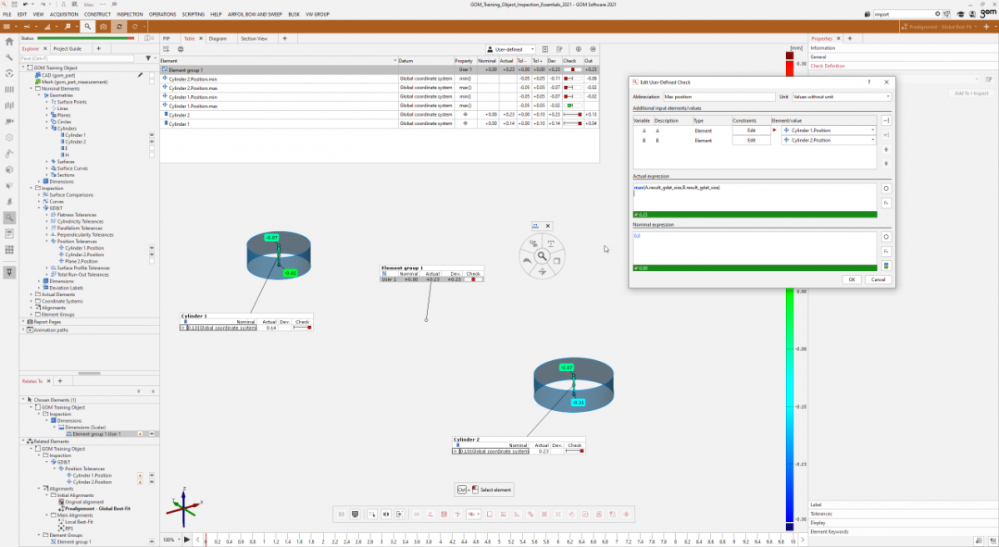The width and height of the screenshot is (999, 547).
Task: Open the Unit dropdown in Edit dialog
Action: click(841, 97)
